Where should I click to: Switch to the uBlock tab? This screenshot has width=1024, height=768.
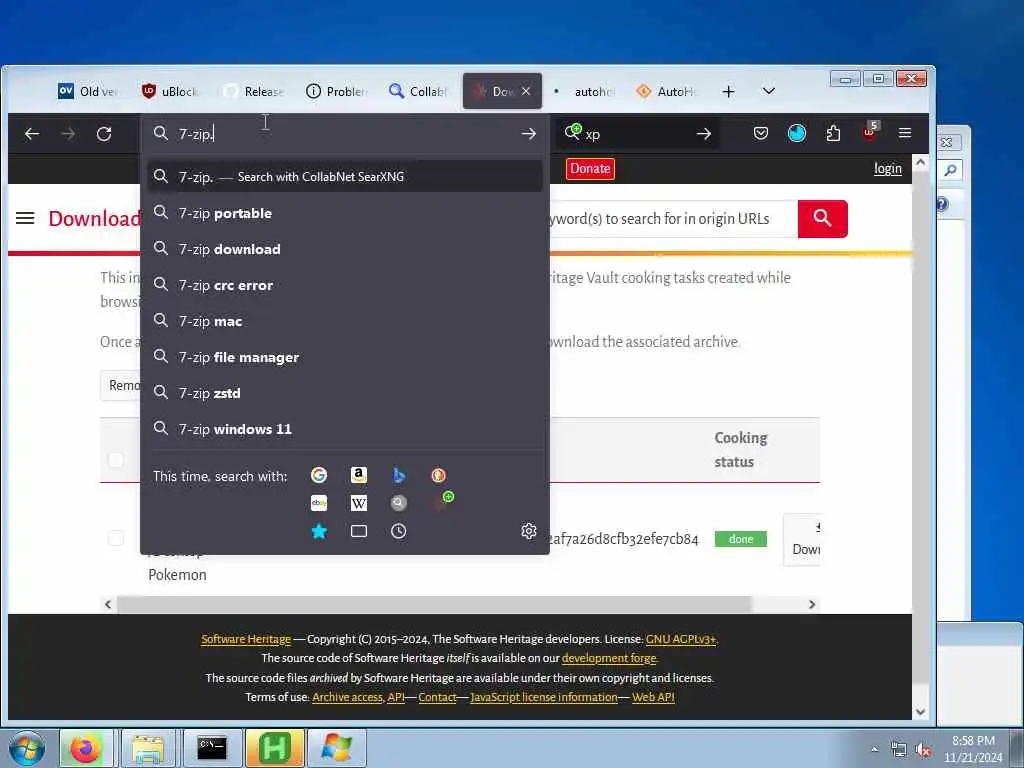coord(170,91)
